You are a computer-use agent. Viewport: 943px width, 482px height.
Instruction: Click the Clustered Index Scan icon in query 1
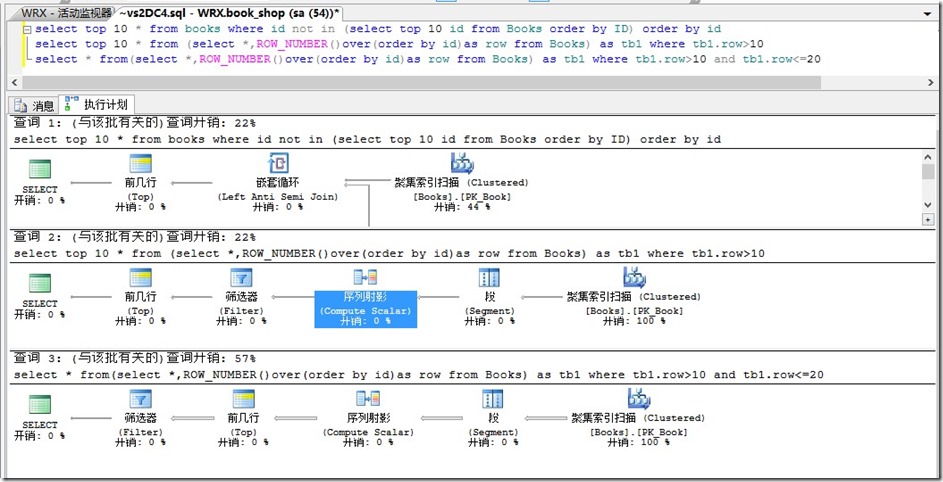pyautogui.click(x=462, y=163)
